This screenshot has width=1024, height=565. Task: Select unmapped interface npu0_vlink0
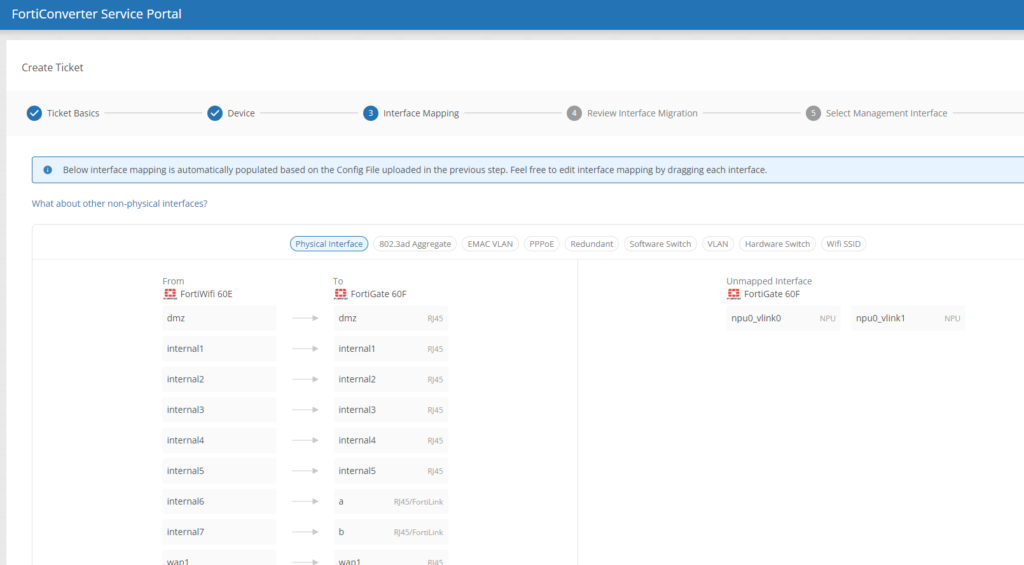point(783,318)
